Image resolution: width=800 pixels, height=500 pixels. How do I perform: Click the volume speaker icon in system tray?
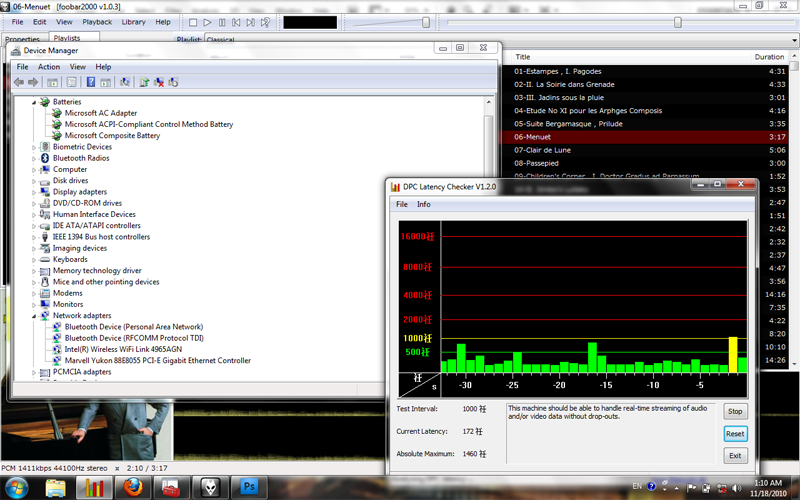(736, 488)
